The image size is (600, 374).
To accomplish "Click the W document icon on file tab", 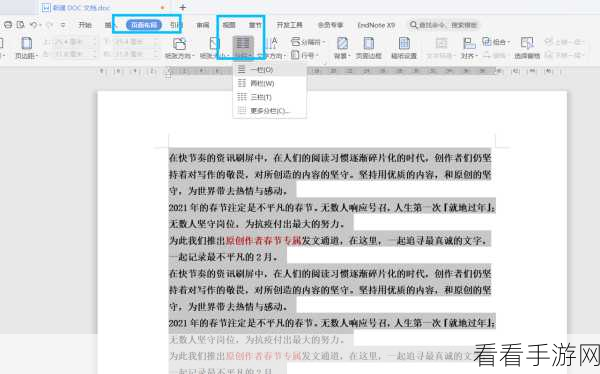I will (x=46, y=7).
